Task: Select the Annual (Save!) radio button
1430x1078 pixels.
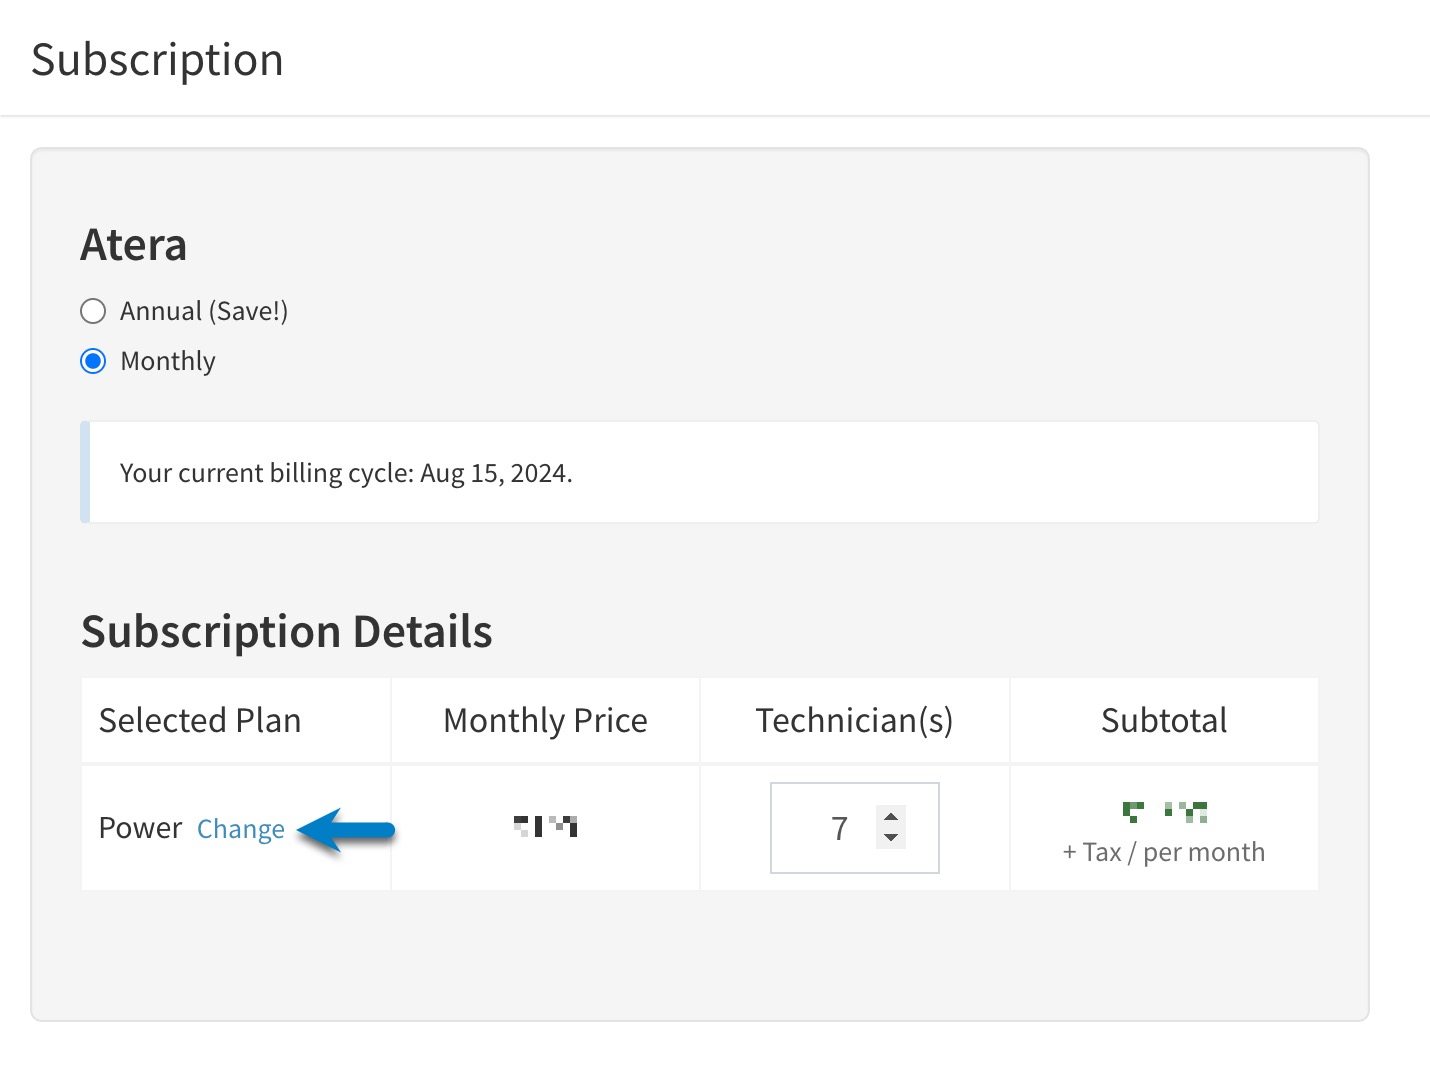Action: tap(93, 311)
